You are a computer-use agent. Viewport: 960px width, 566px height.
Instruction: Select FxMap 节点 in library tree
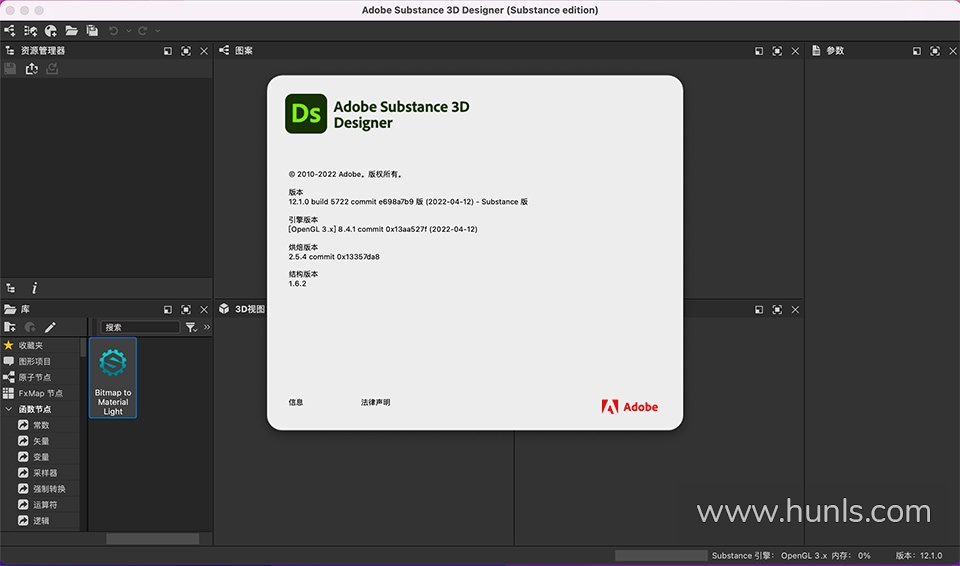coord(40,393)
